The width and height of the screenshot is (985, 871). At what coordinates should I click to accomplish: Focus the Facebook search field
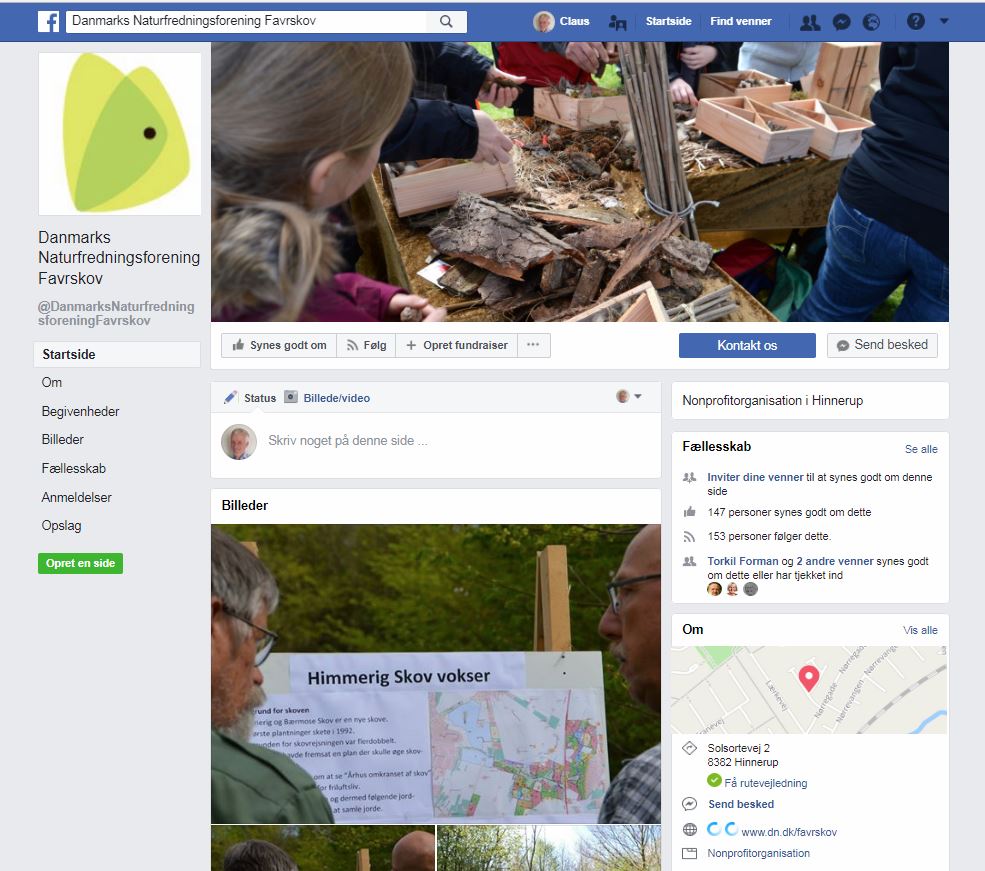click(x=246, y=21)
